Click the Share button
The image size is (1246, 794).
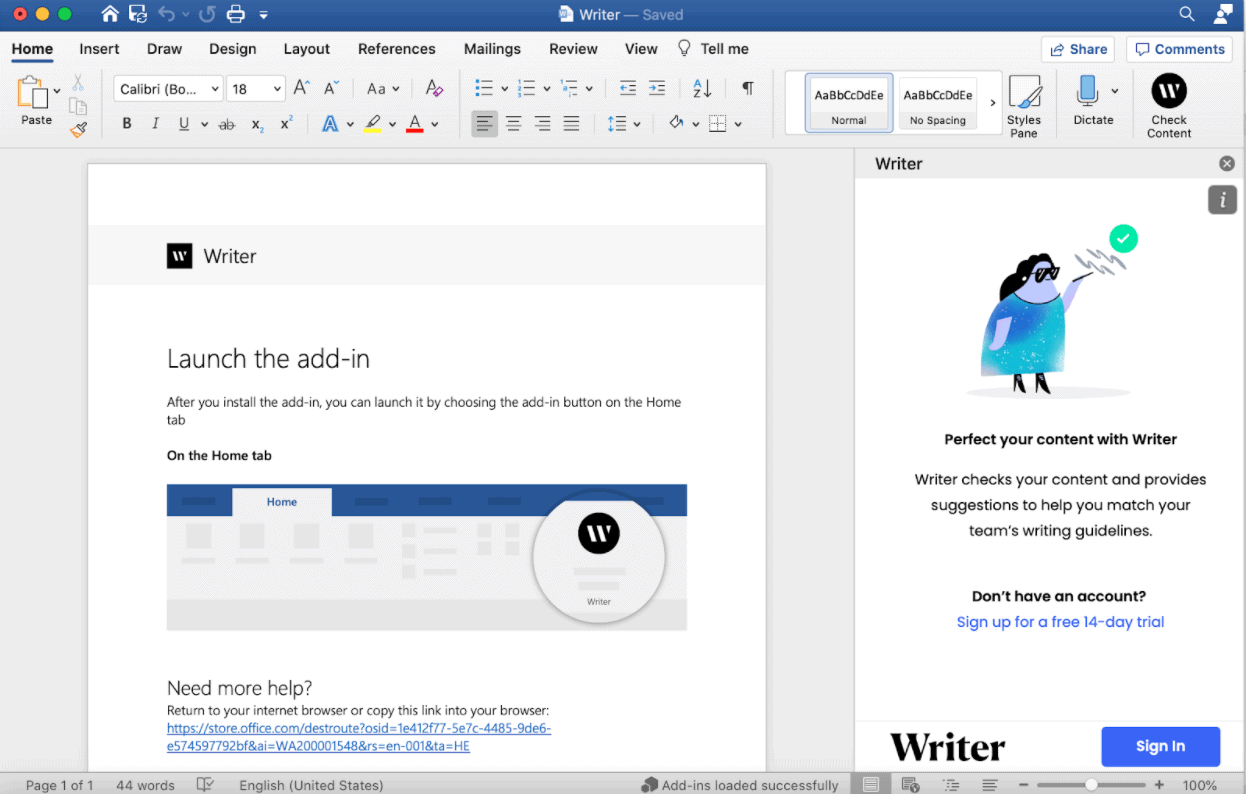[x=1078, y=49]
